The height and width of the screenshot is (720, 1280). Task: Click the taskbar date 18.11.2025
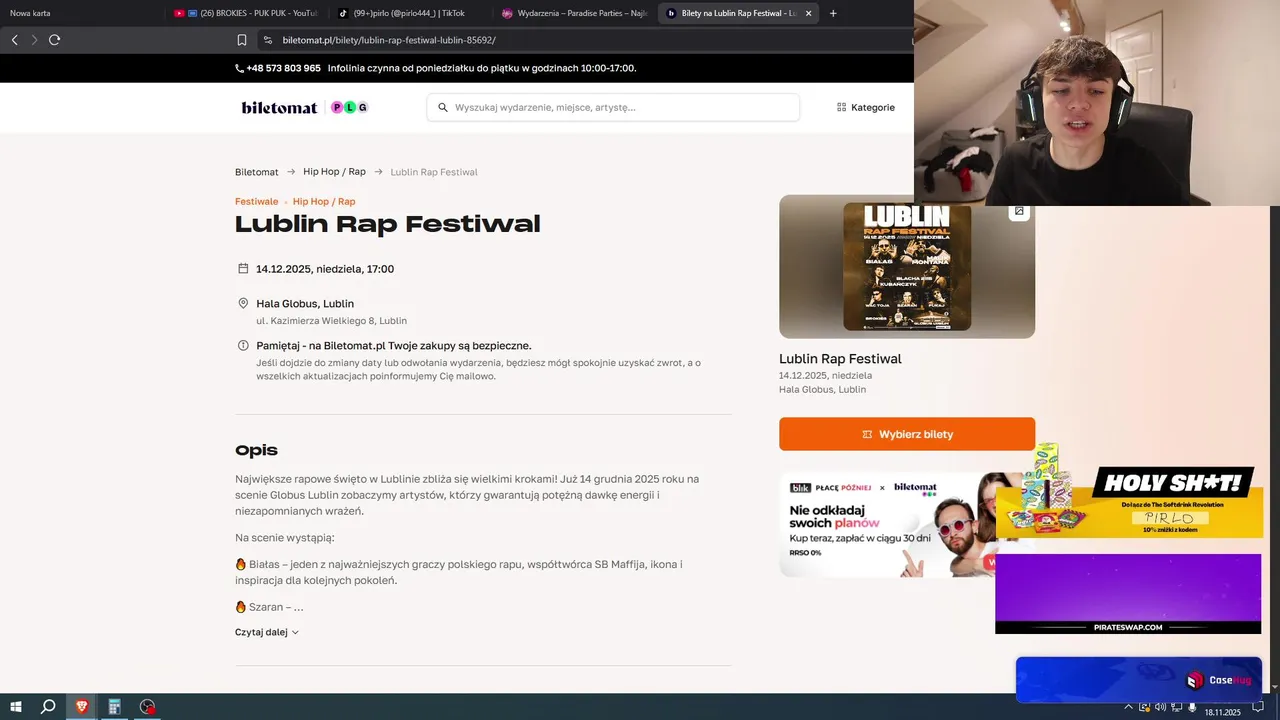1222,712
